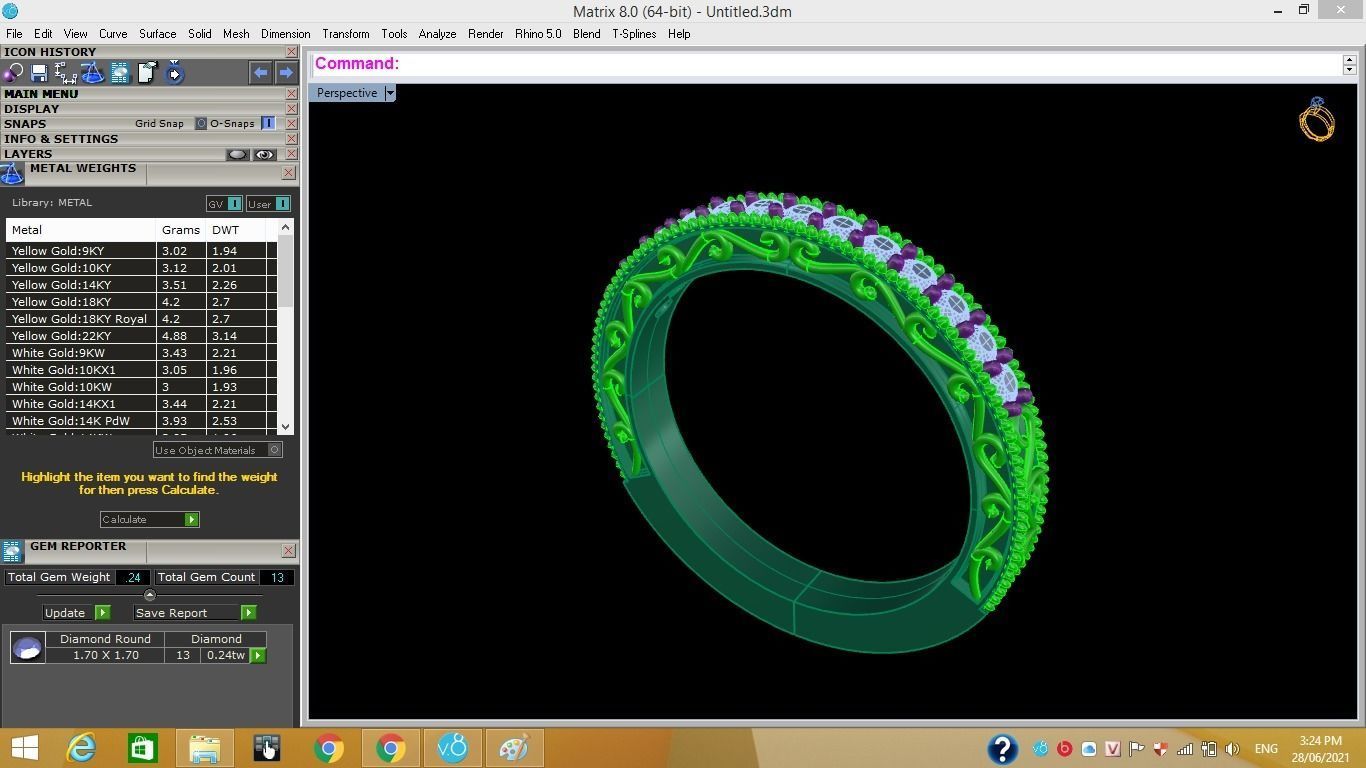
Task: Click the Gem Reporter icon in Icon History
Action: (120, 73)
